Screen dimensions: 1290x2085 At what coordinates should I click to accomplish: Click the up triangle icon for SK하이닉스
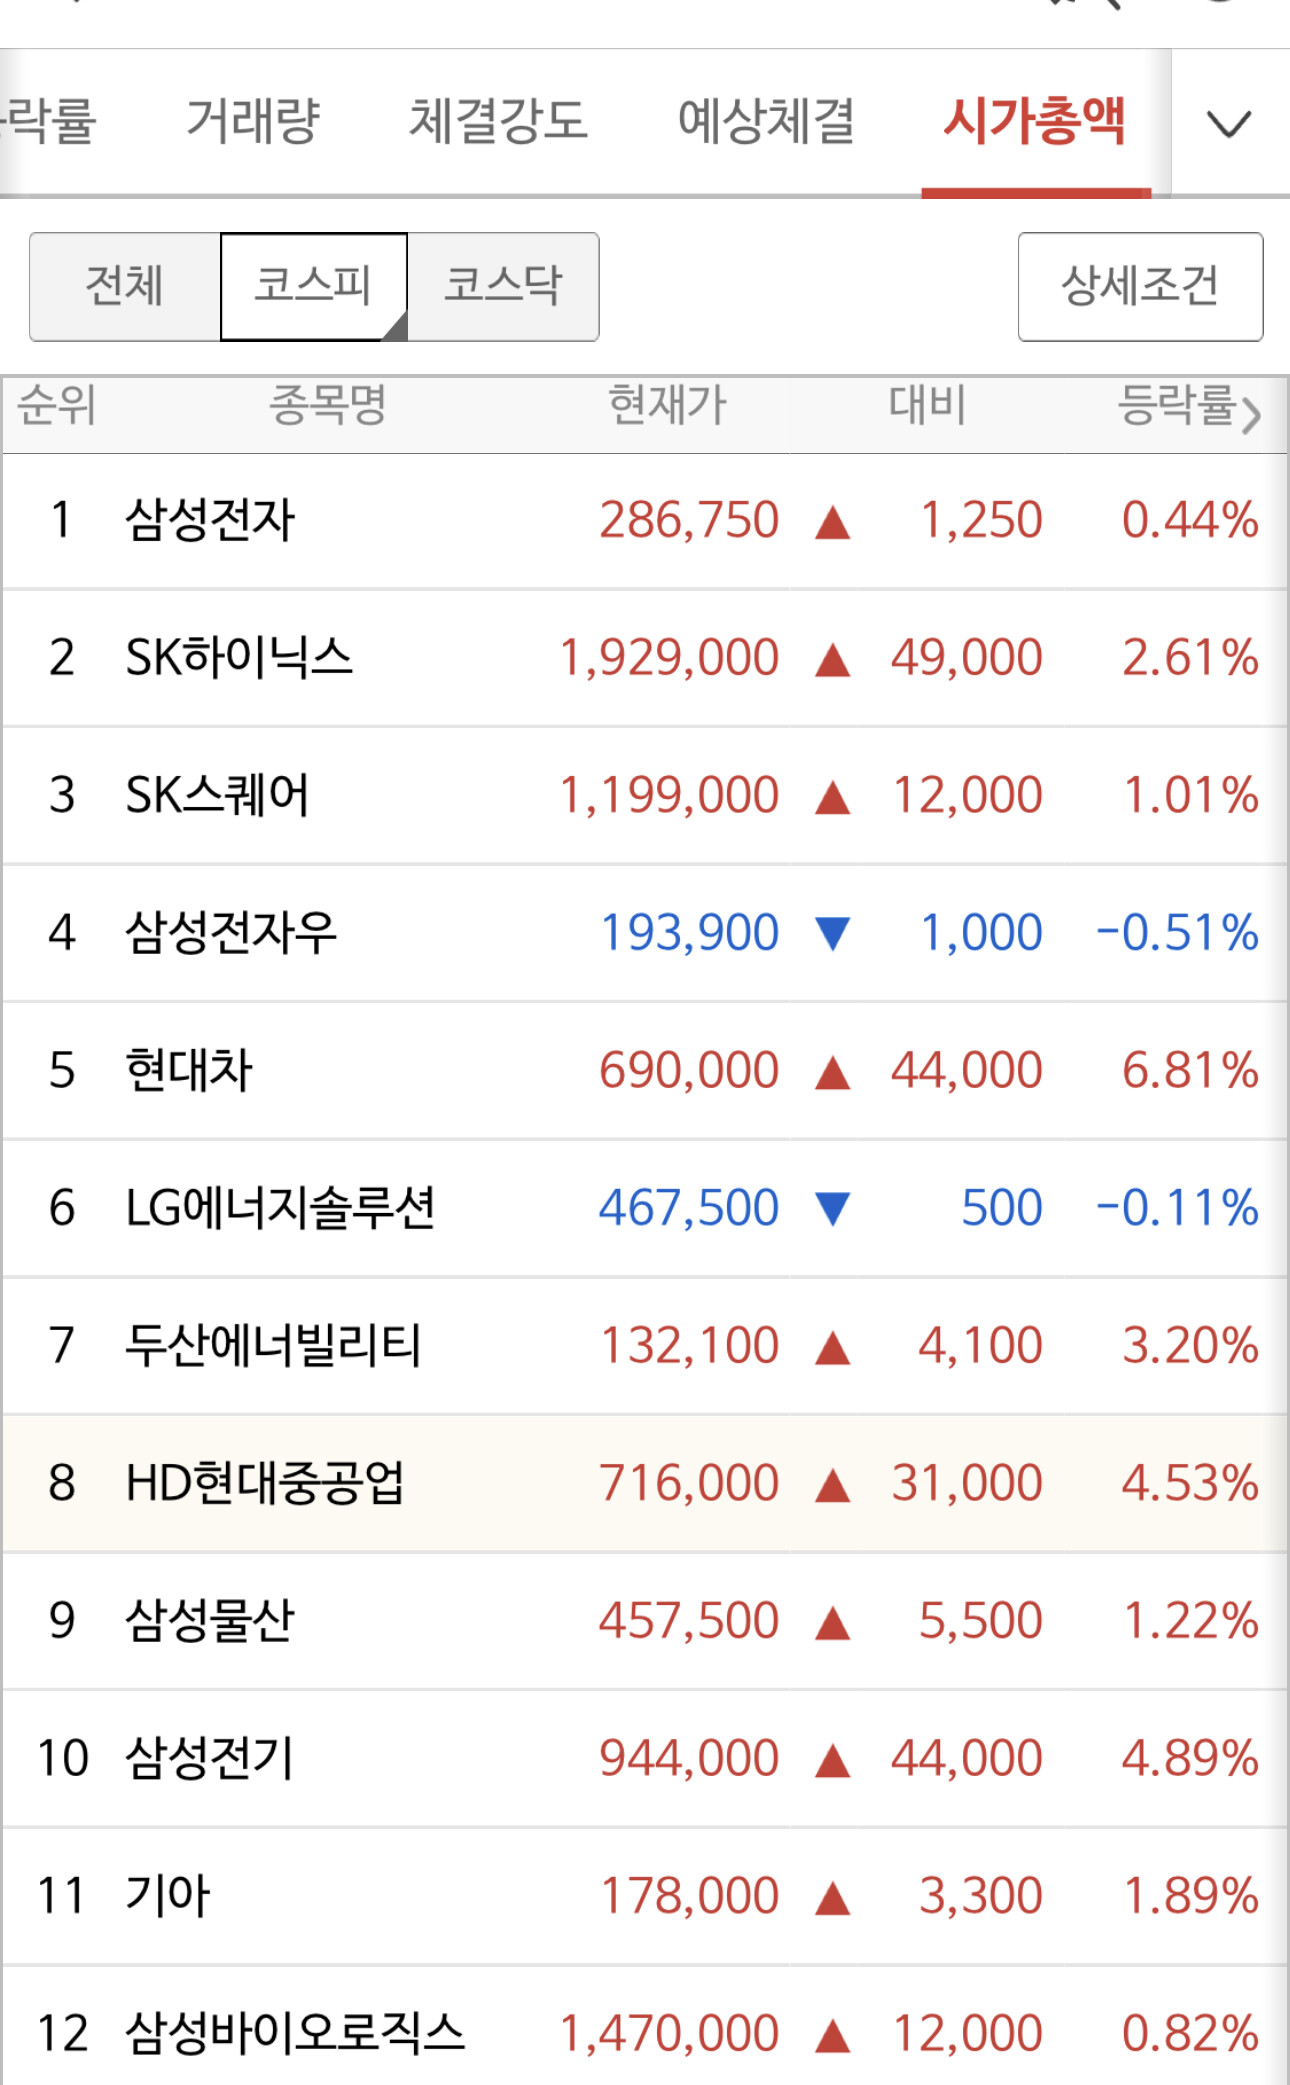832,659
